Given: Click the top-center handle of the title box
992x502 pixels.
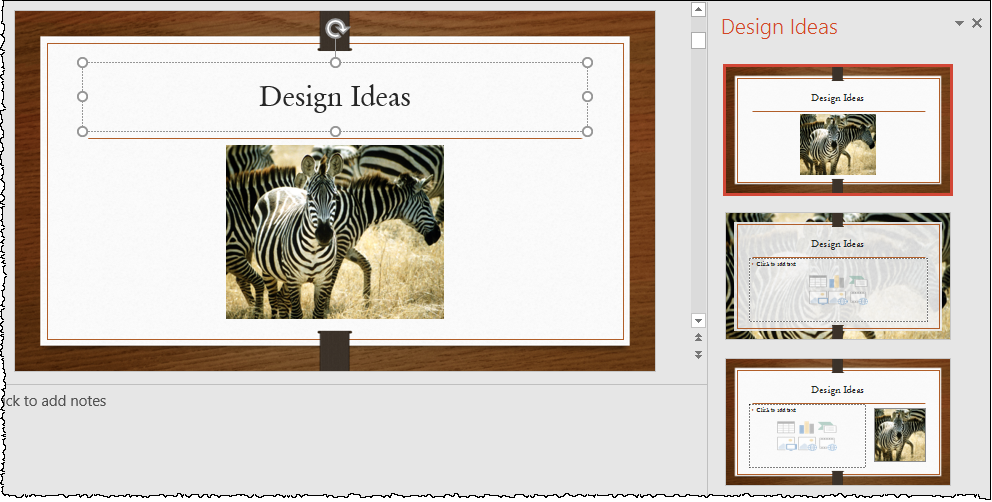Looking at the screenshot, I should (x=335, y=62).
